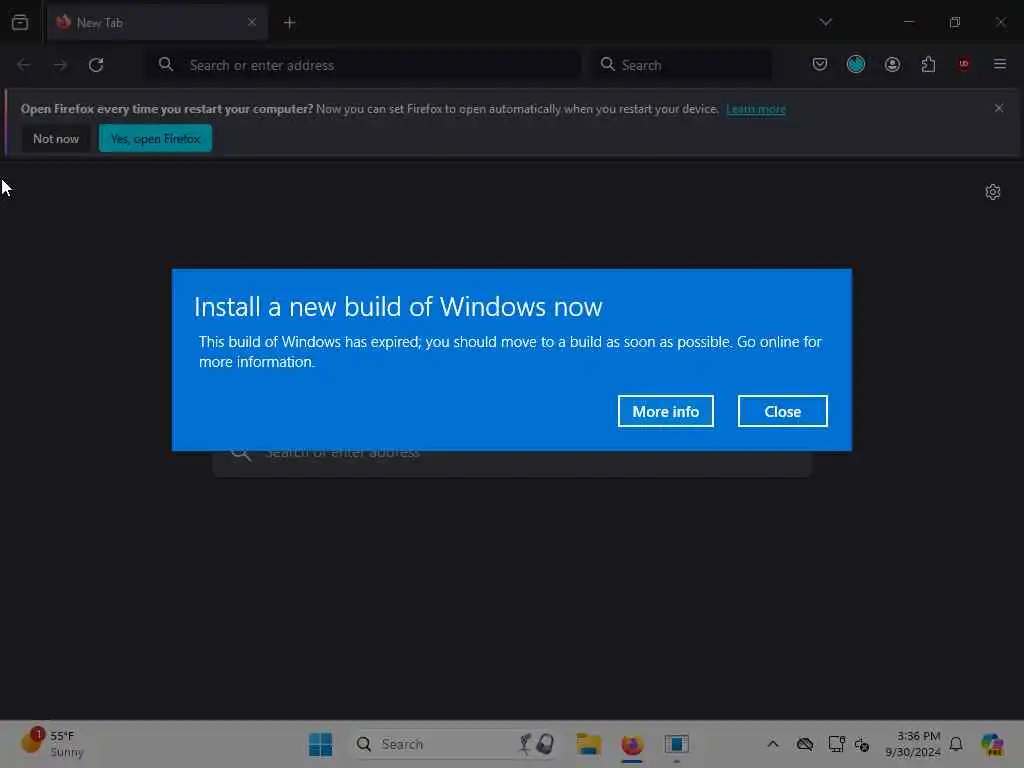The width and height of the screenshot is (1024, 768).
Task: Minimize the Firefox window
Action: pos(908,22)
